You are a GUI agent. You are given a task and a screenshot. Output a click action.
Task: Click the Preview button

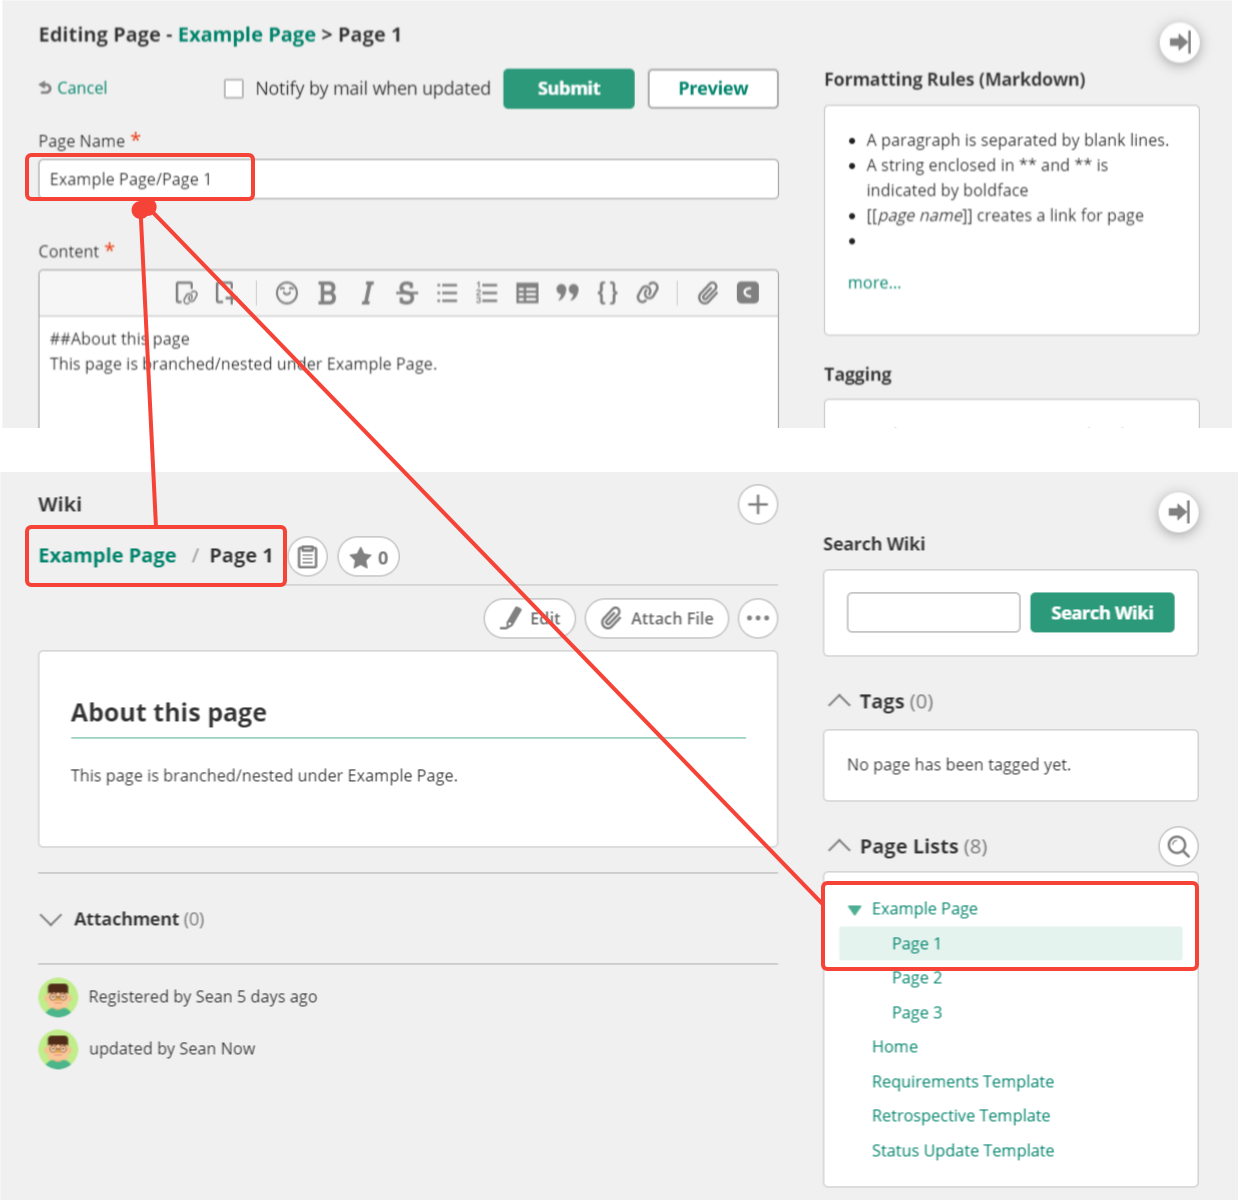pos(712,88)
